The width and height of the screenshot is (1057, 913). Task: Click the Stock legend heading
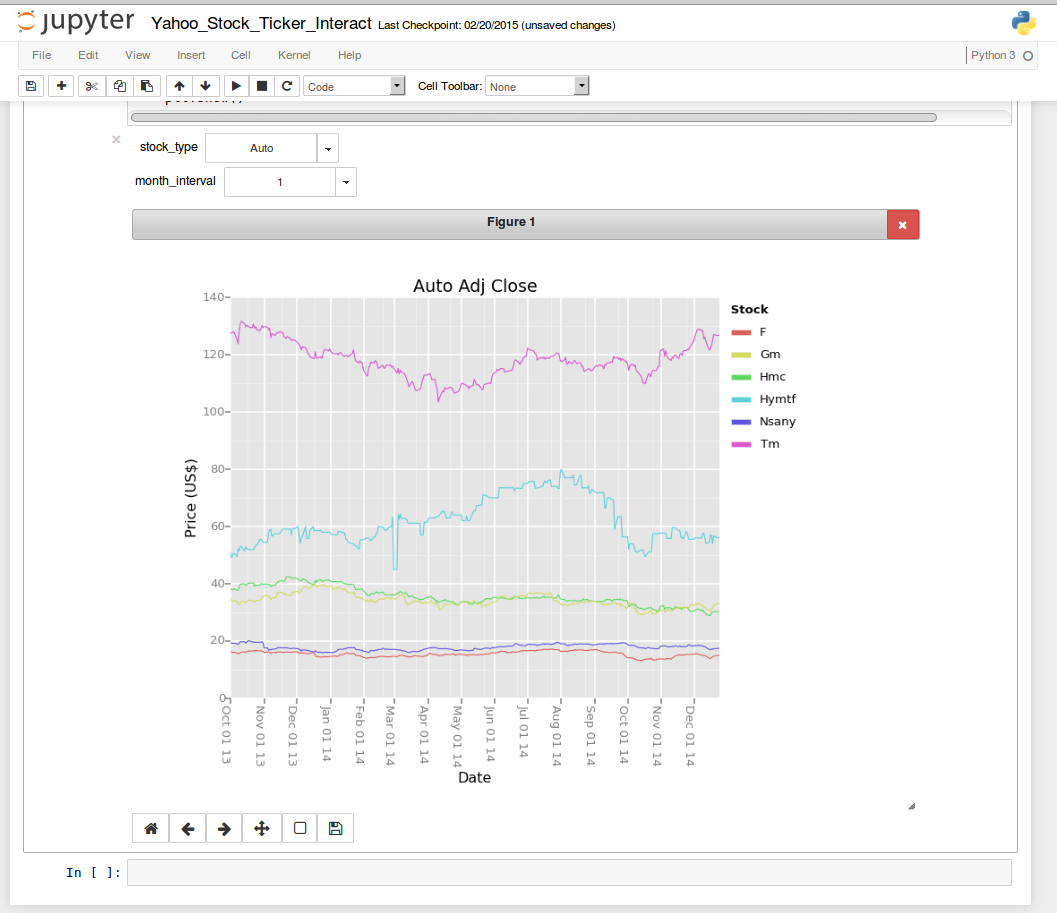(750, 310)
